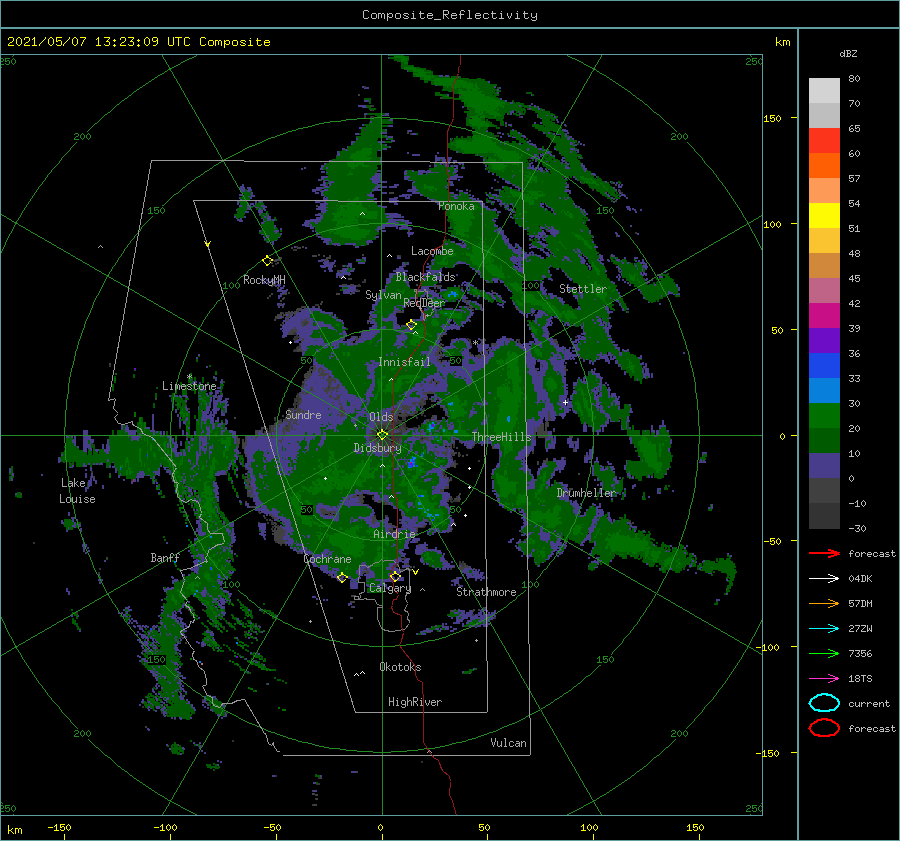The image size is (900, 841).
Task: Click the Didsbury city label
Action: 377,448
